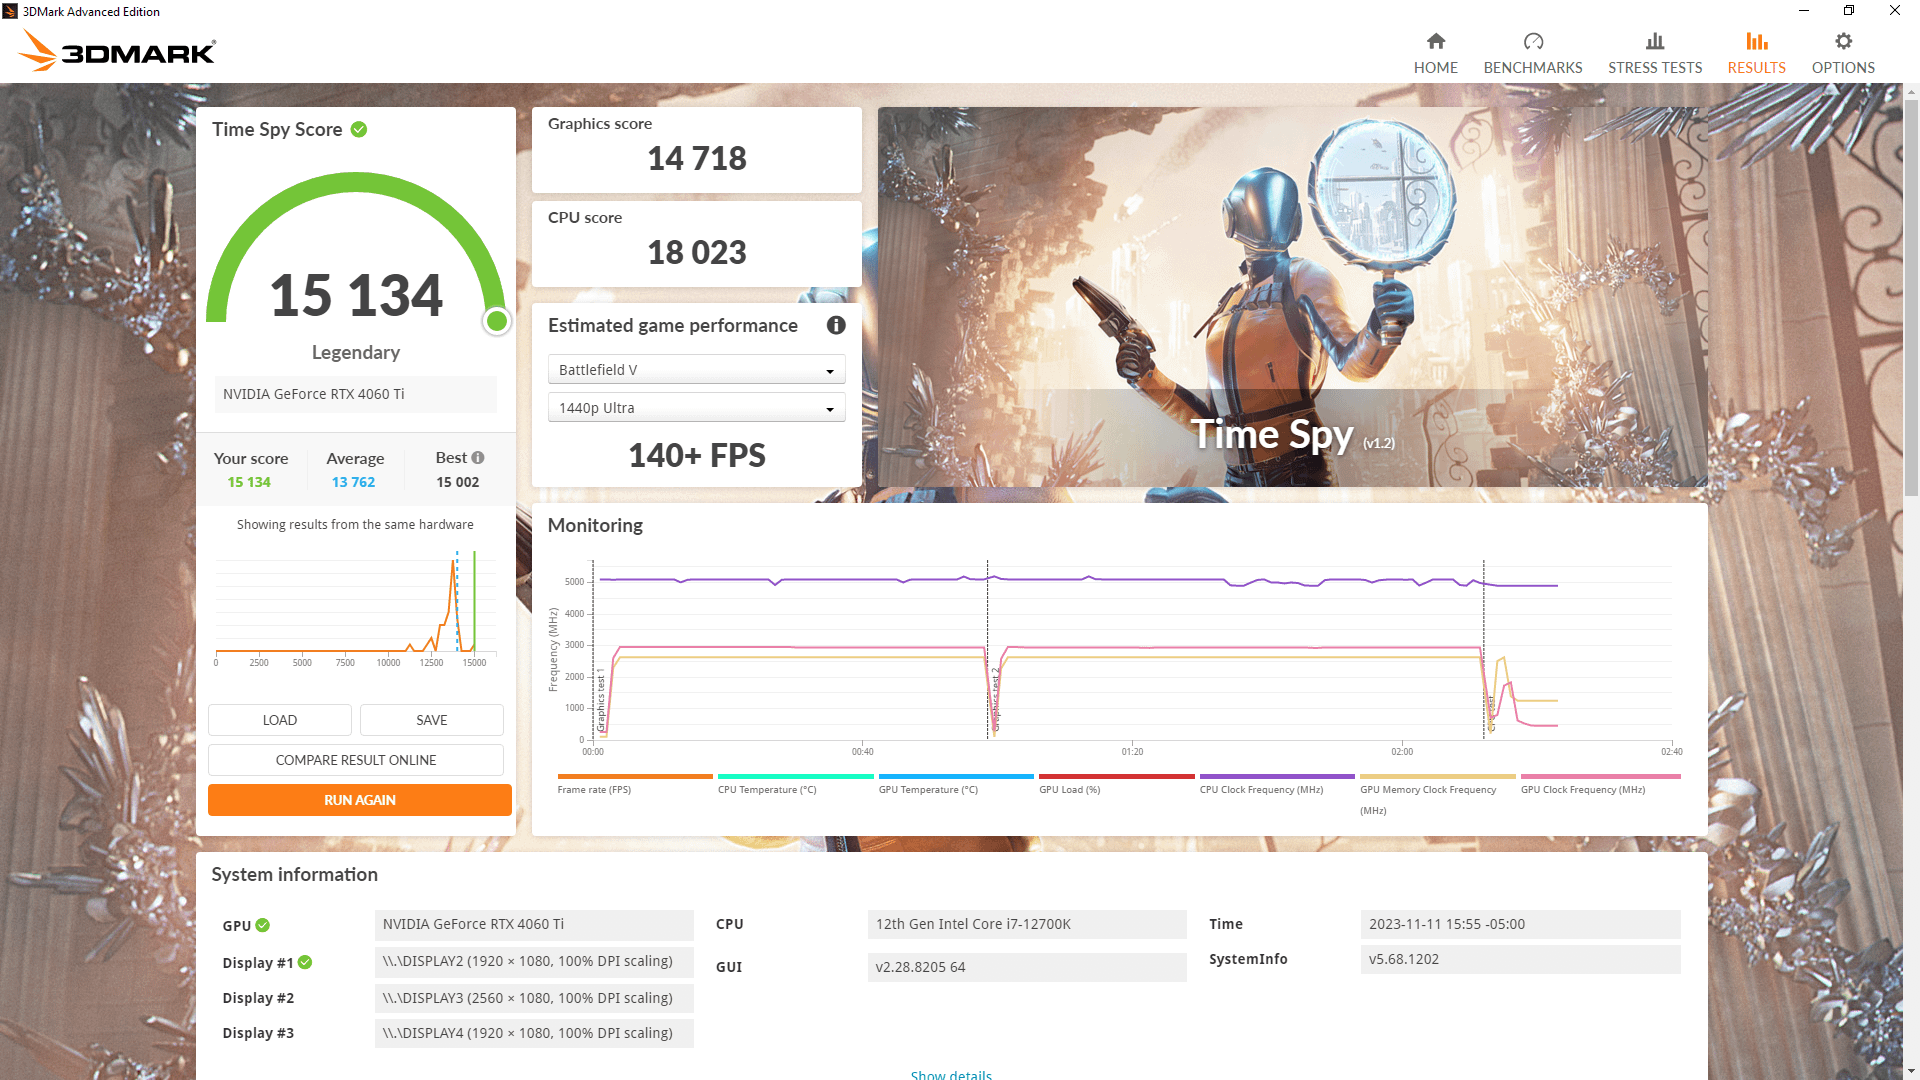Open the Battlefield V game dropdown
Screen dimensions: 1920x1080
(x=697, y=370)
